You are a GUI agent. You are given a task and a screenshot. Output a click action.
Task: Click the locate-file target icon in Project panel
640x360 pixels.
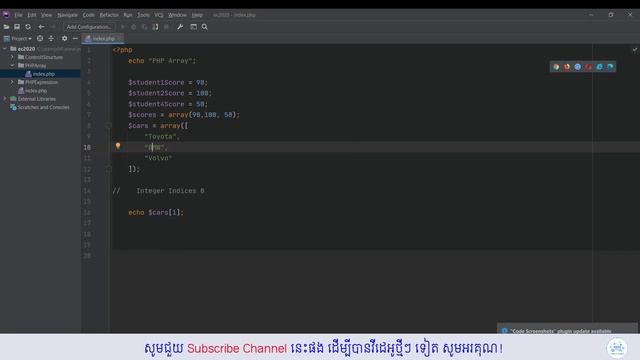coord(40,38)
